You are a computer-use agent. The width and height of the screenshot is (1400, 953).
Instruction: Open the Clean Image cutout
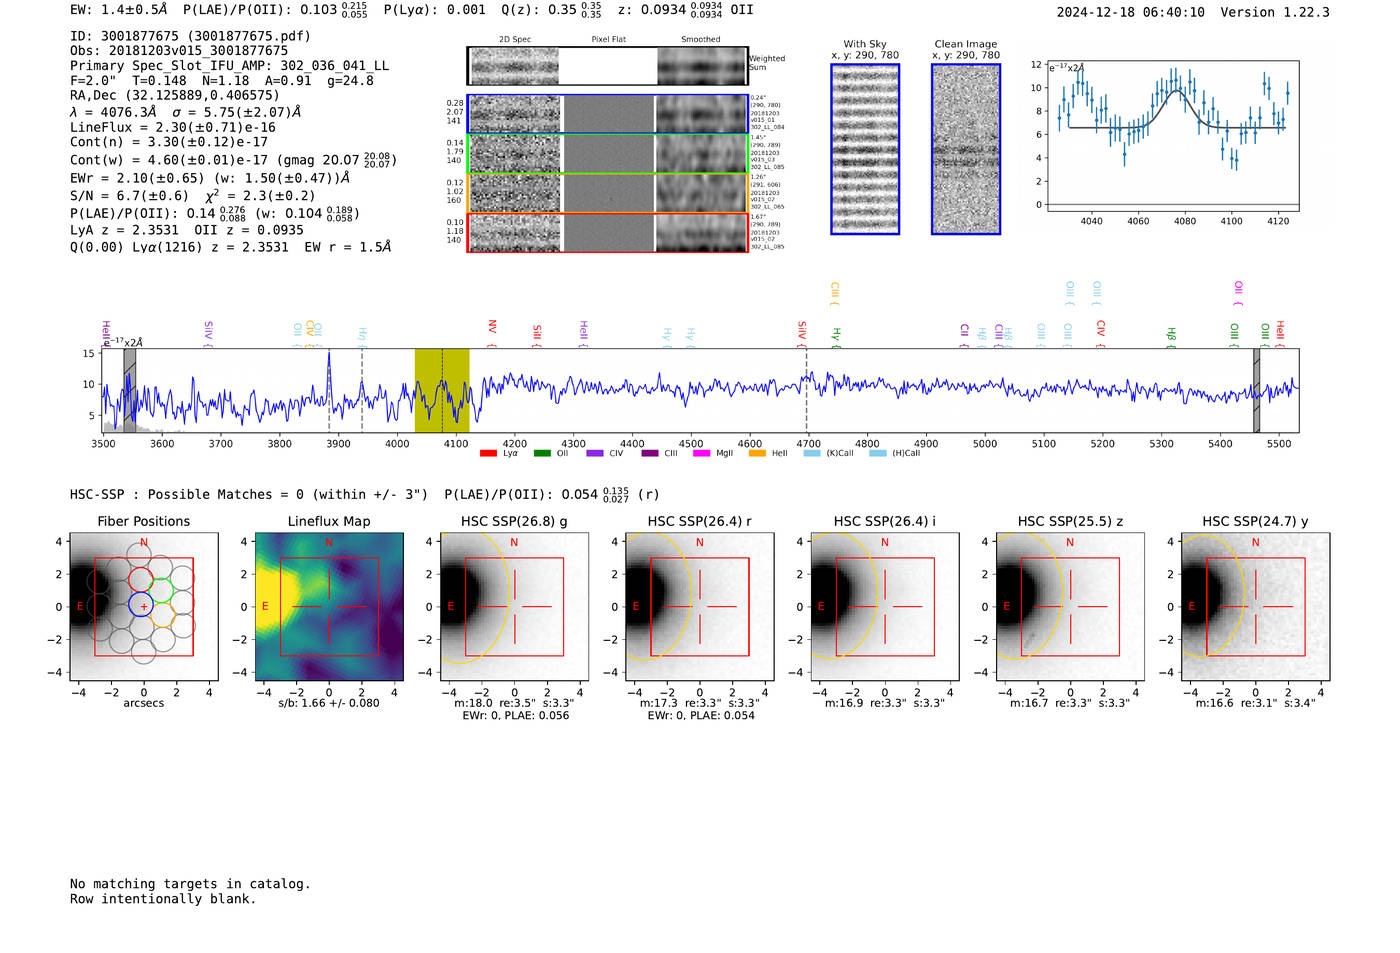point(966,149)
